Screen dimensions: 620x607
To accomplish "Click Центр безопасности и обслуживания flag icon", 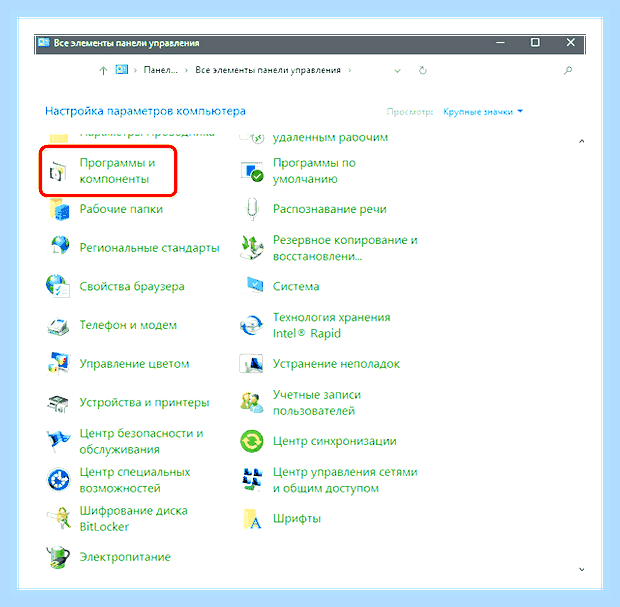I will point(58,441).
